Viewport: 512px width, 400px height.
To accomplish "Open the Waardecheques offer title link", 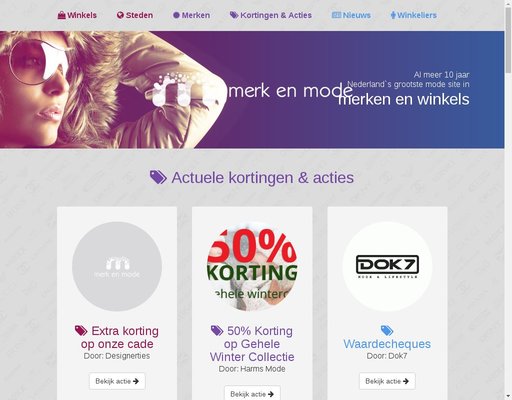I will (x=387, y=344).
